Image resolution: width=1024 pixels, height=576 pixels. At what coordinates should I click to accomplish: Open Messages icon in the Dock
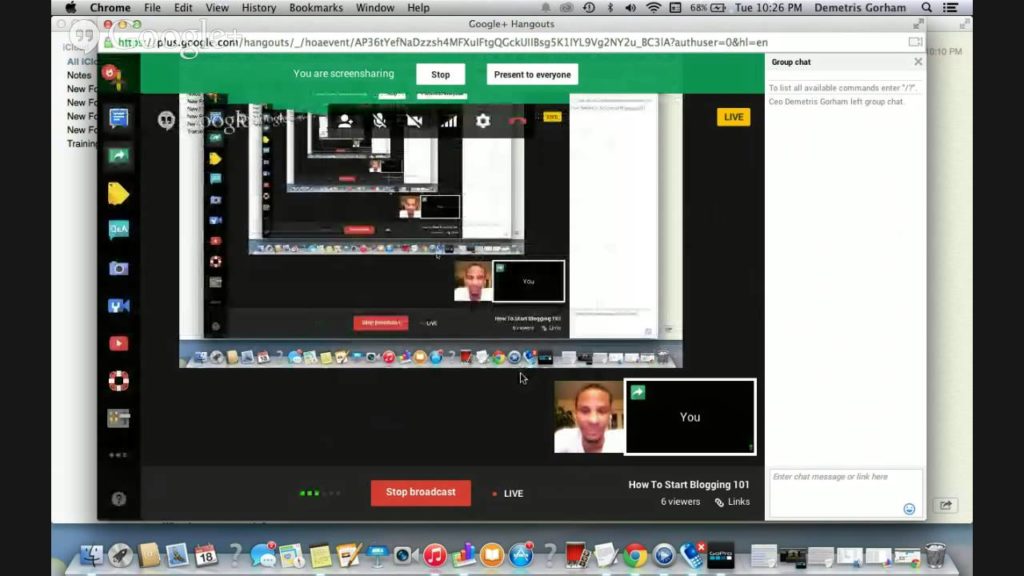coord(263,555)
